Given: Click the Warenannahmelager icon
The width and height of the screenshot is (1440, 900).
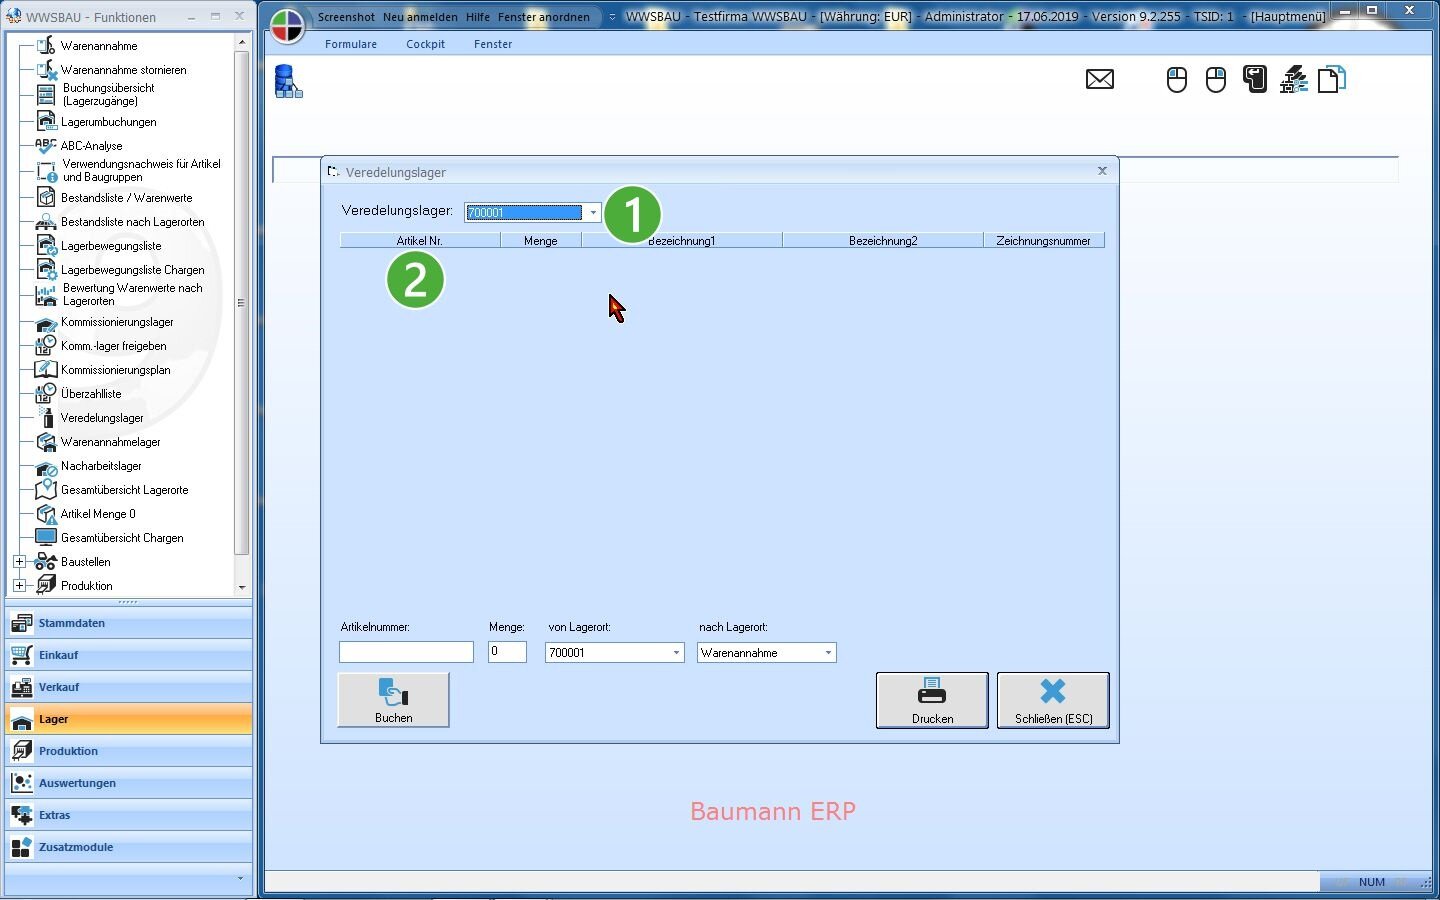Looking at the screenshot, I should tap(46, 441).
